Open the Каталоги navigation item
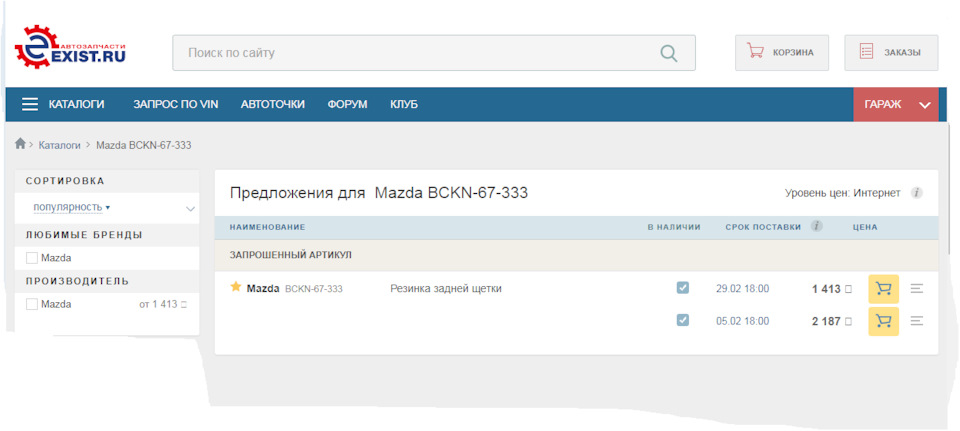 [77, 104]
